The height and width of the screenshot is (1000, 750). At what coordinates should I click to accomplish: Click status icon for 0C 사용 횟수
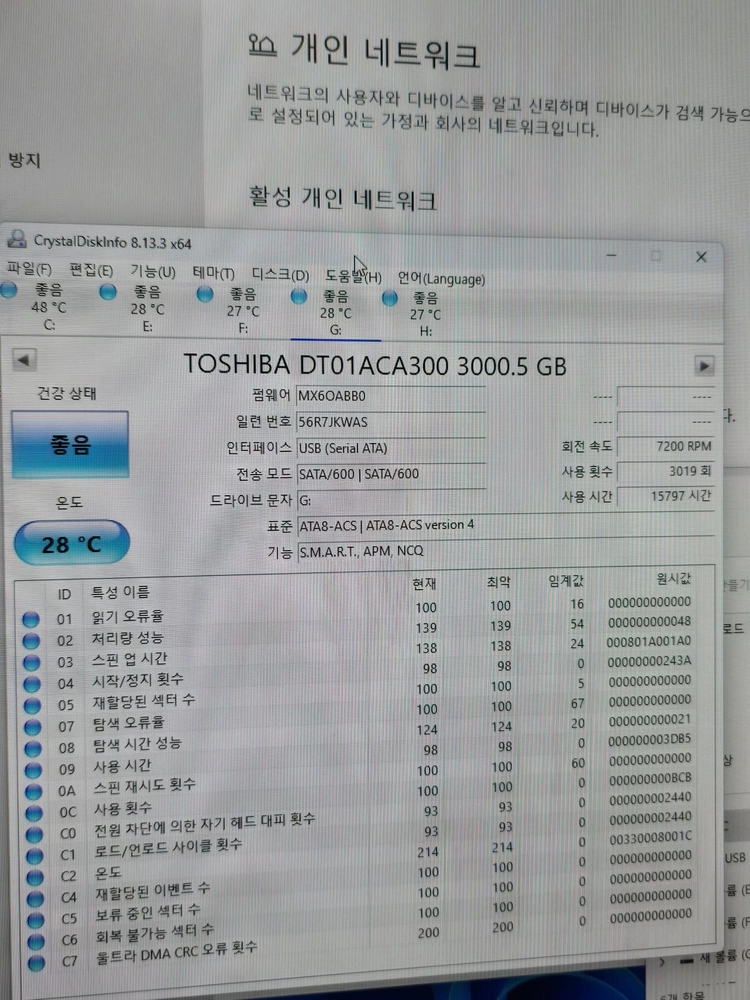click(34, 812)
